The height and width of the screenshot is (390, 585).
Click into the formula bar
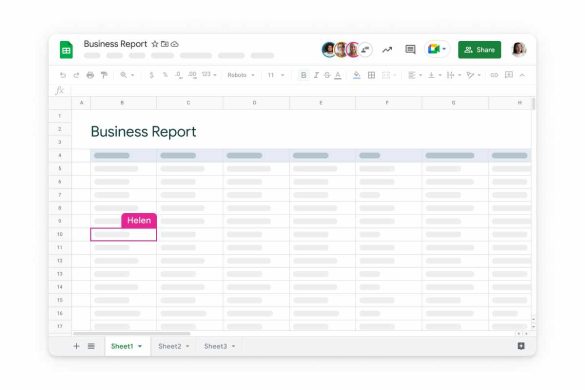pos(302,90)
